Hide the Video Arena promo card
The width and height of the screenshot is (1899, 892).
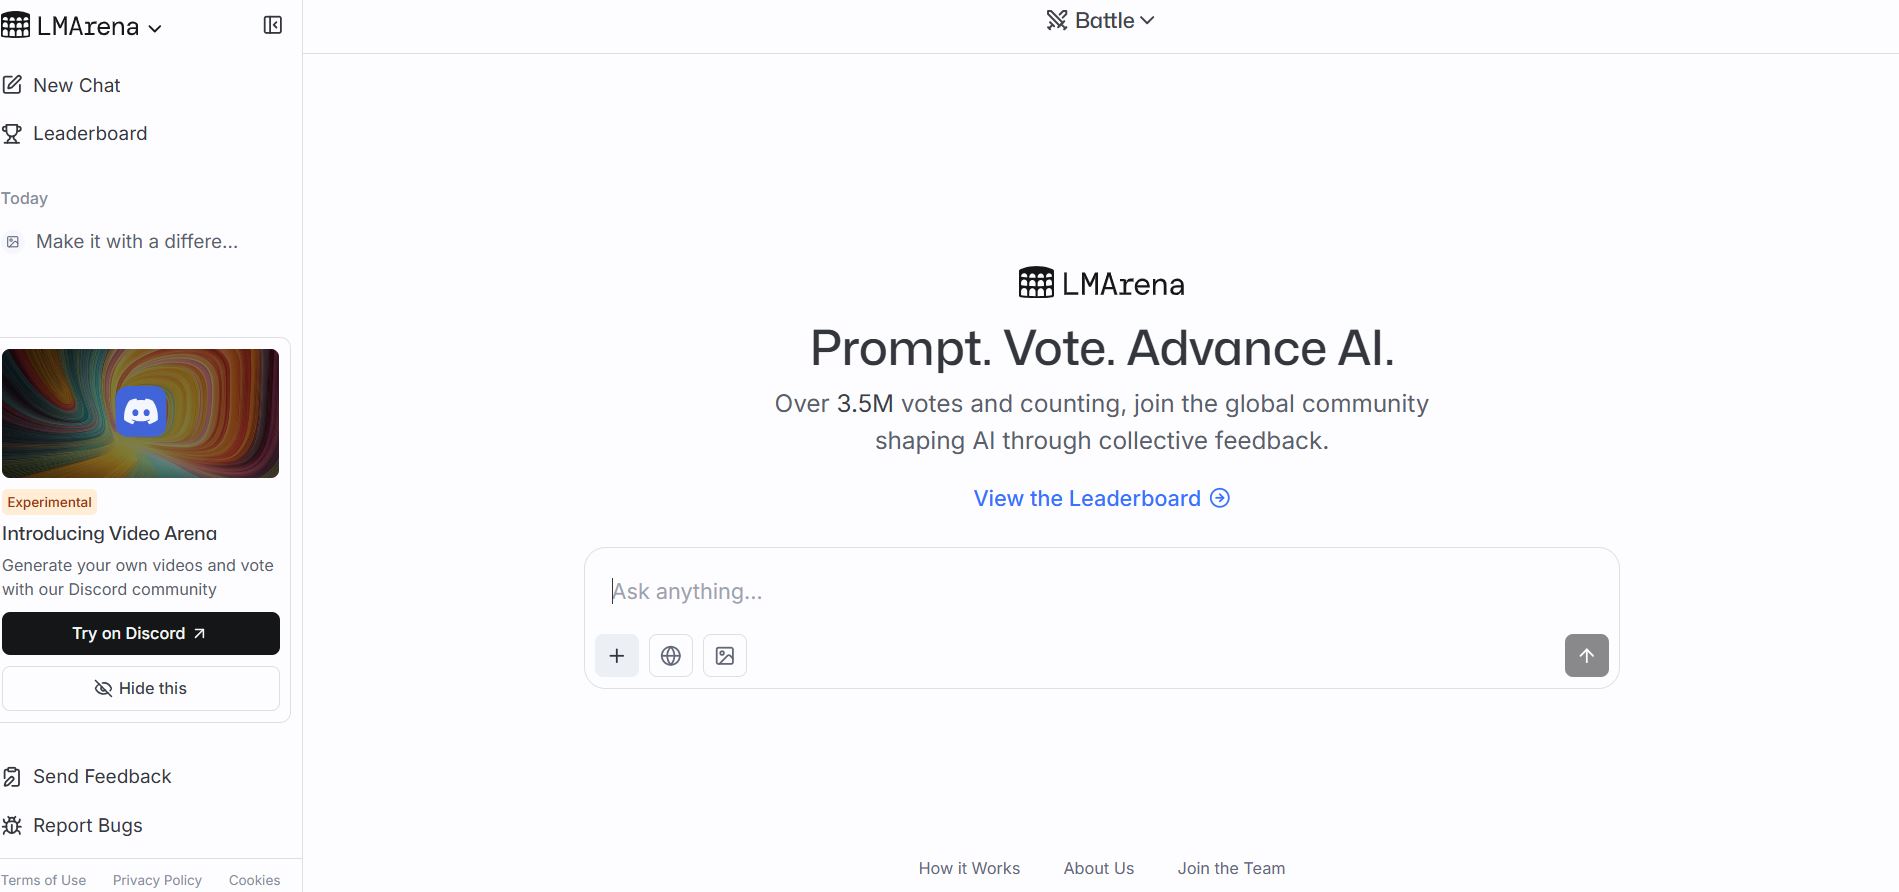(x=141, y=688)
